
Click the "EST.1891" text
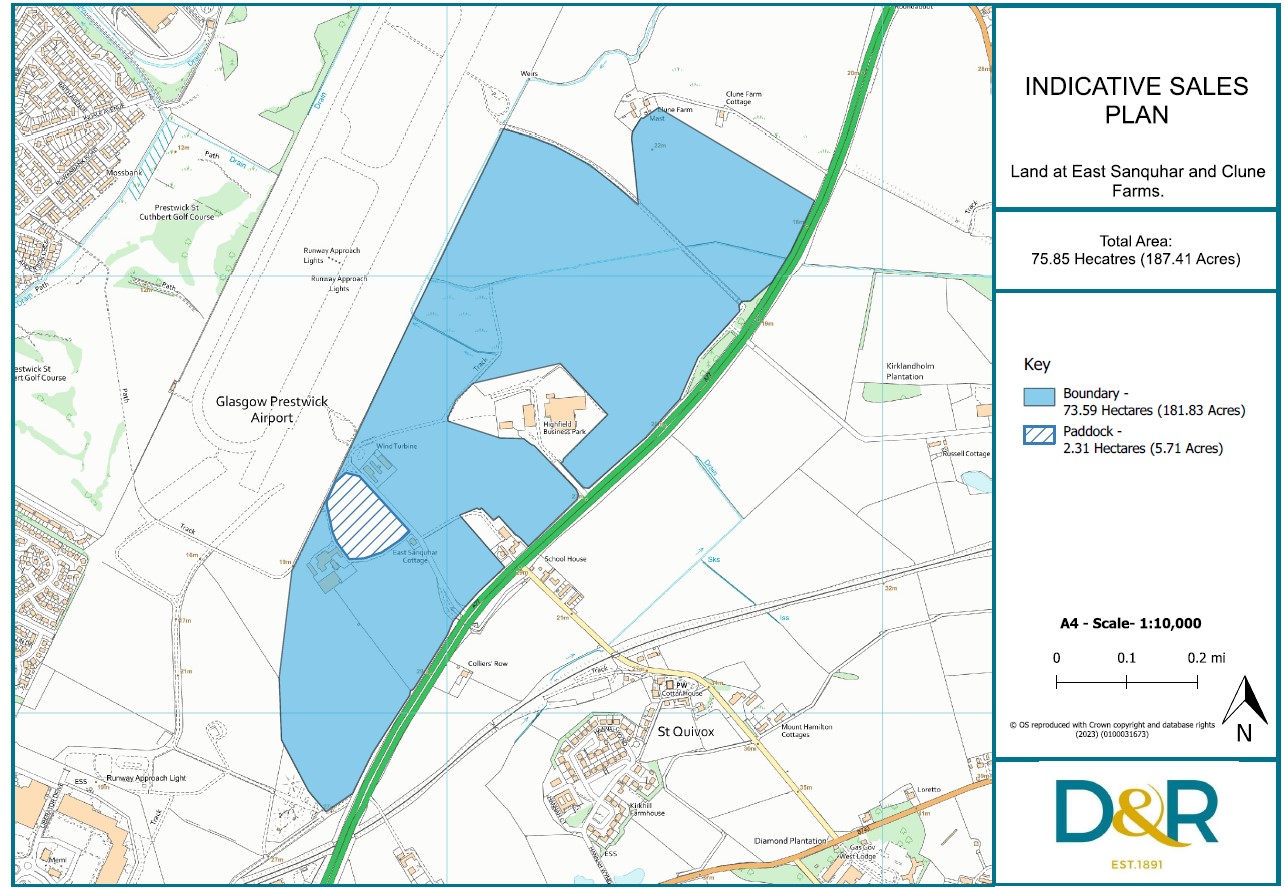pos(1136,864)
